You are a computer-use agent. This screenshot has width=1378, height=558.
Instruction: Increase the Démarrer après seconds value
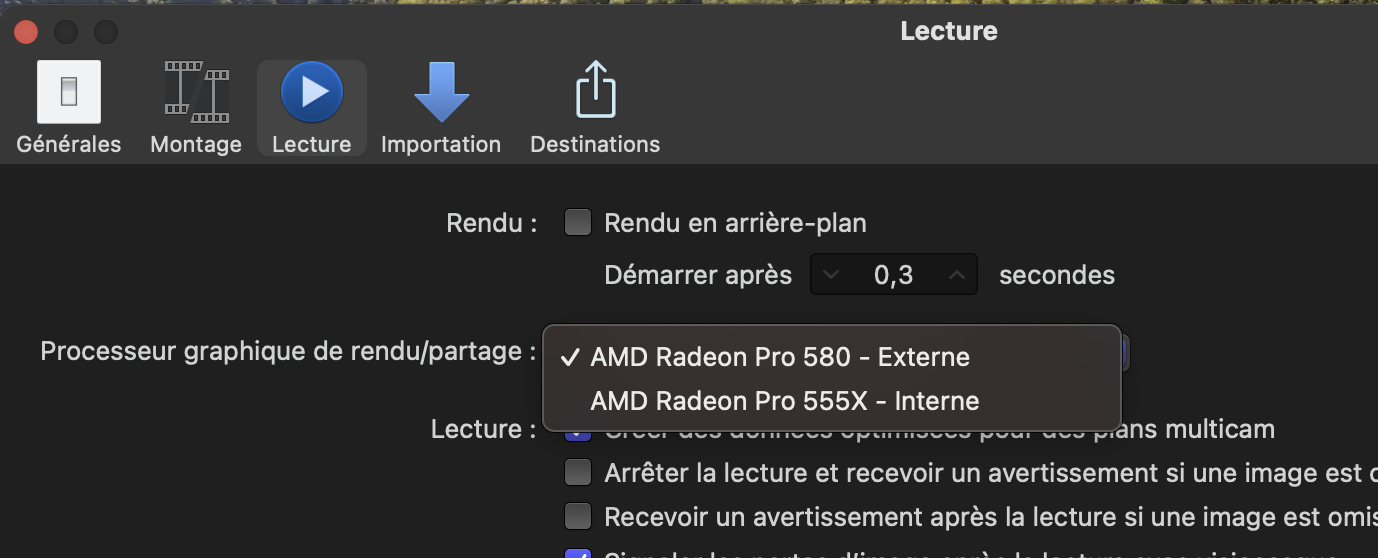(x=956, y=275)
